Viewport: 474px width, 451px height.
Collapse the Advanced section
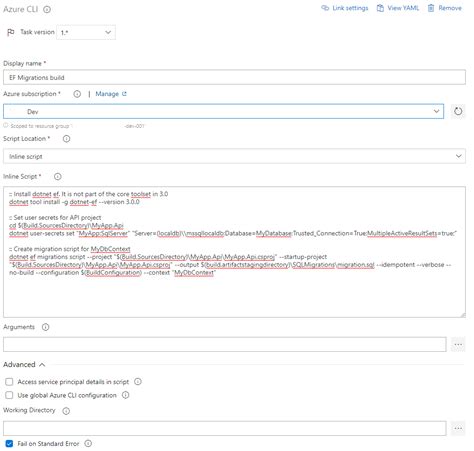tap(24, 365)
